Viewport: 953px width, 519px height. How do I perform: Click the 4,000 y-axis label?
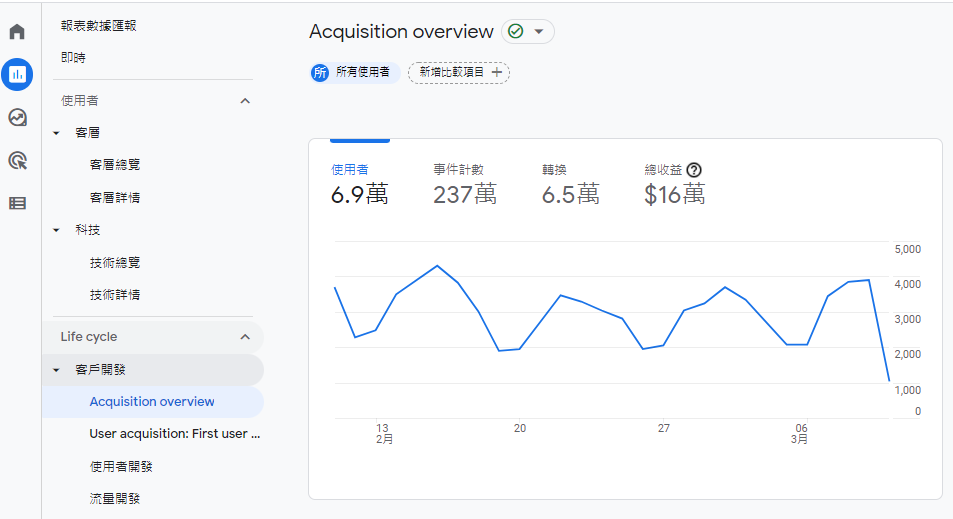pos(907,284)
